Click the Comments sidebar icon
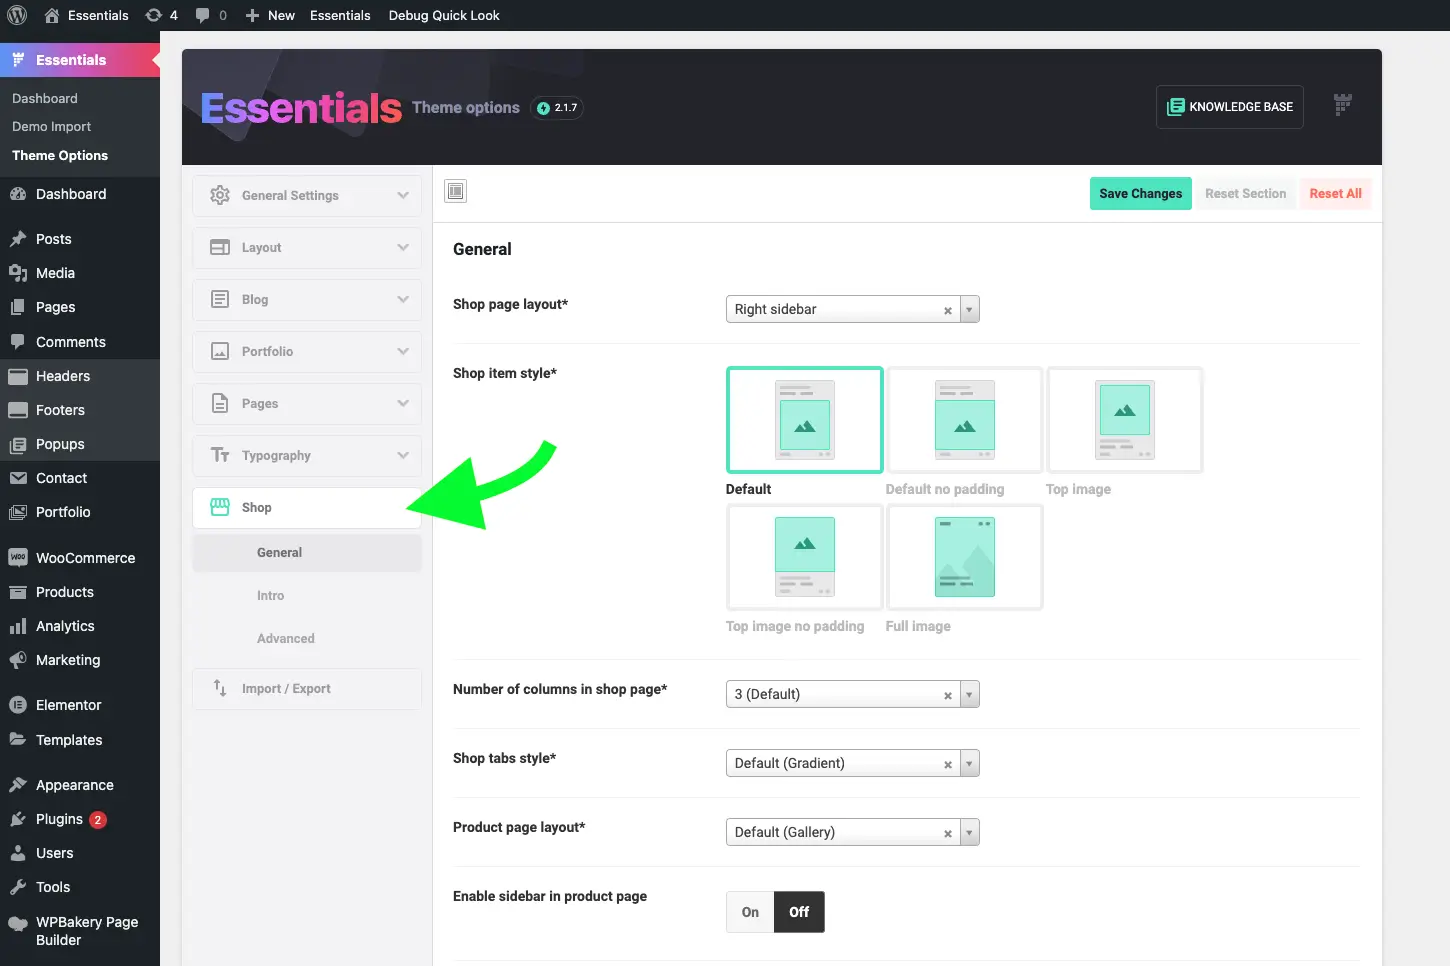 18,342
